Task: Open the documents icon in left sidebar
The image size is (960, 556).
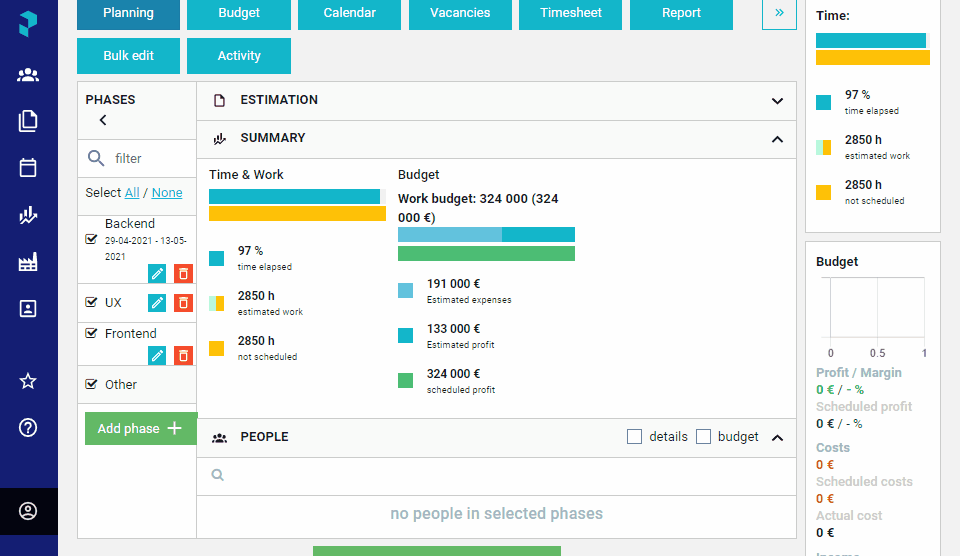Action: click(x=28, y=121)
